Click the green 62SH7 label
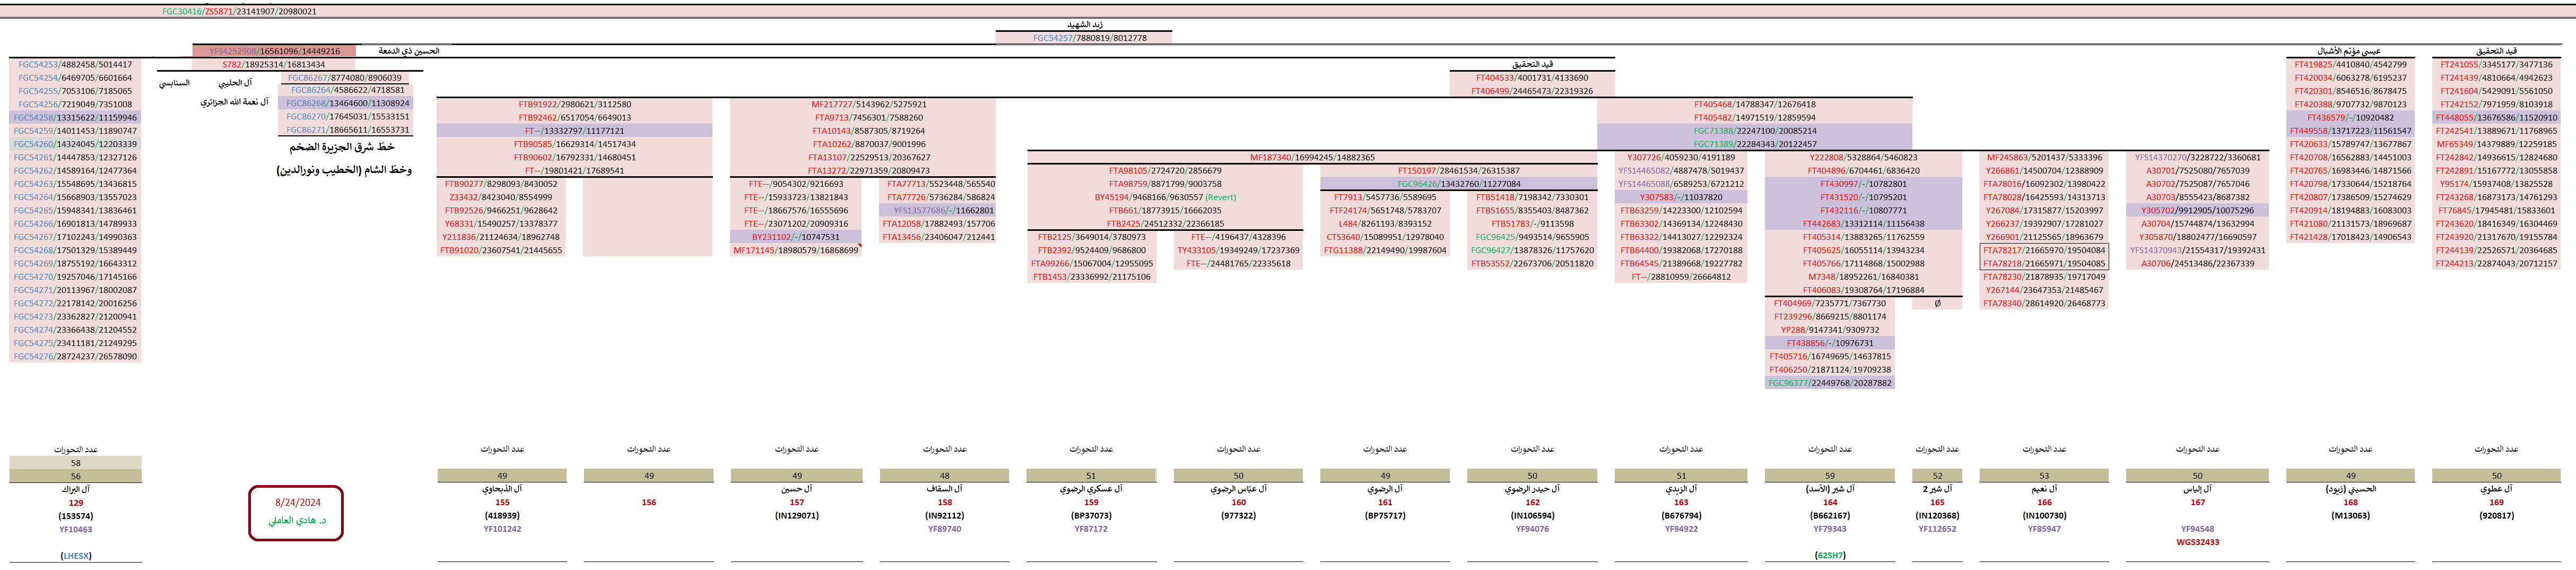2576x570 pixels. (x=1829, y=555)
